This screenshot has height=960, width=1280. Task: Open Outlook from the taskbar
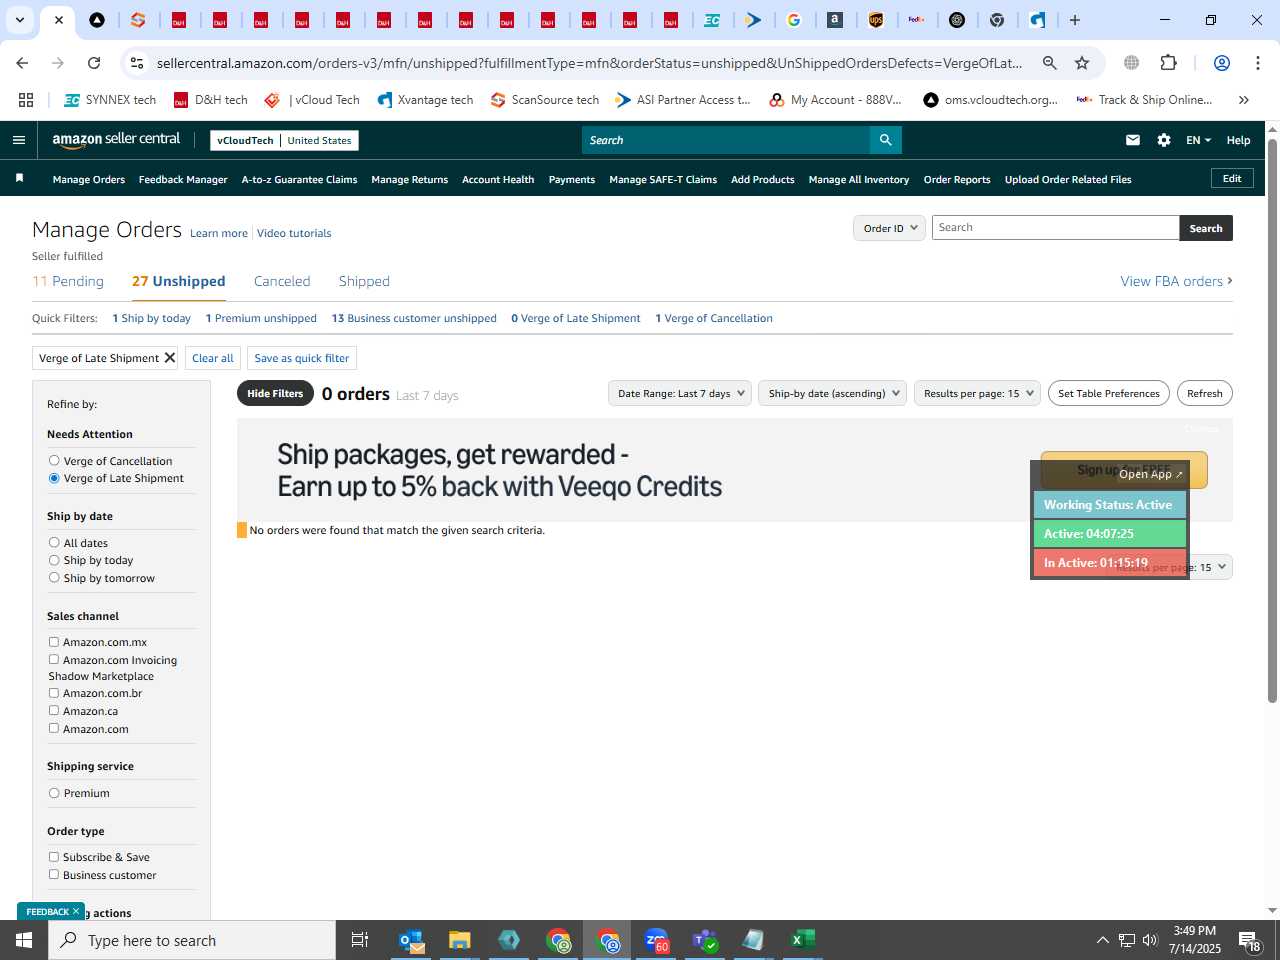tap(411, 940)
